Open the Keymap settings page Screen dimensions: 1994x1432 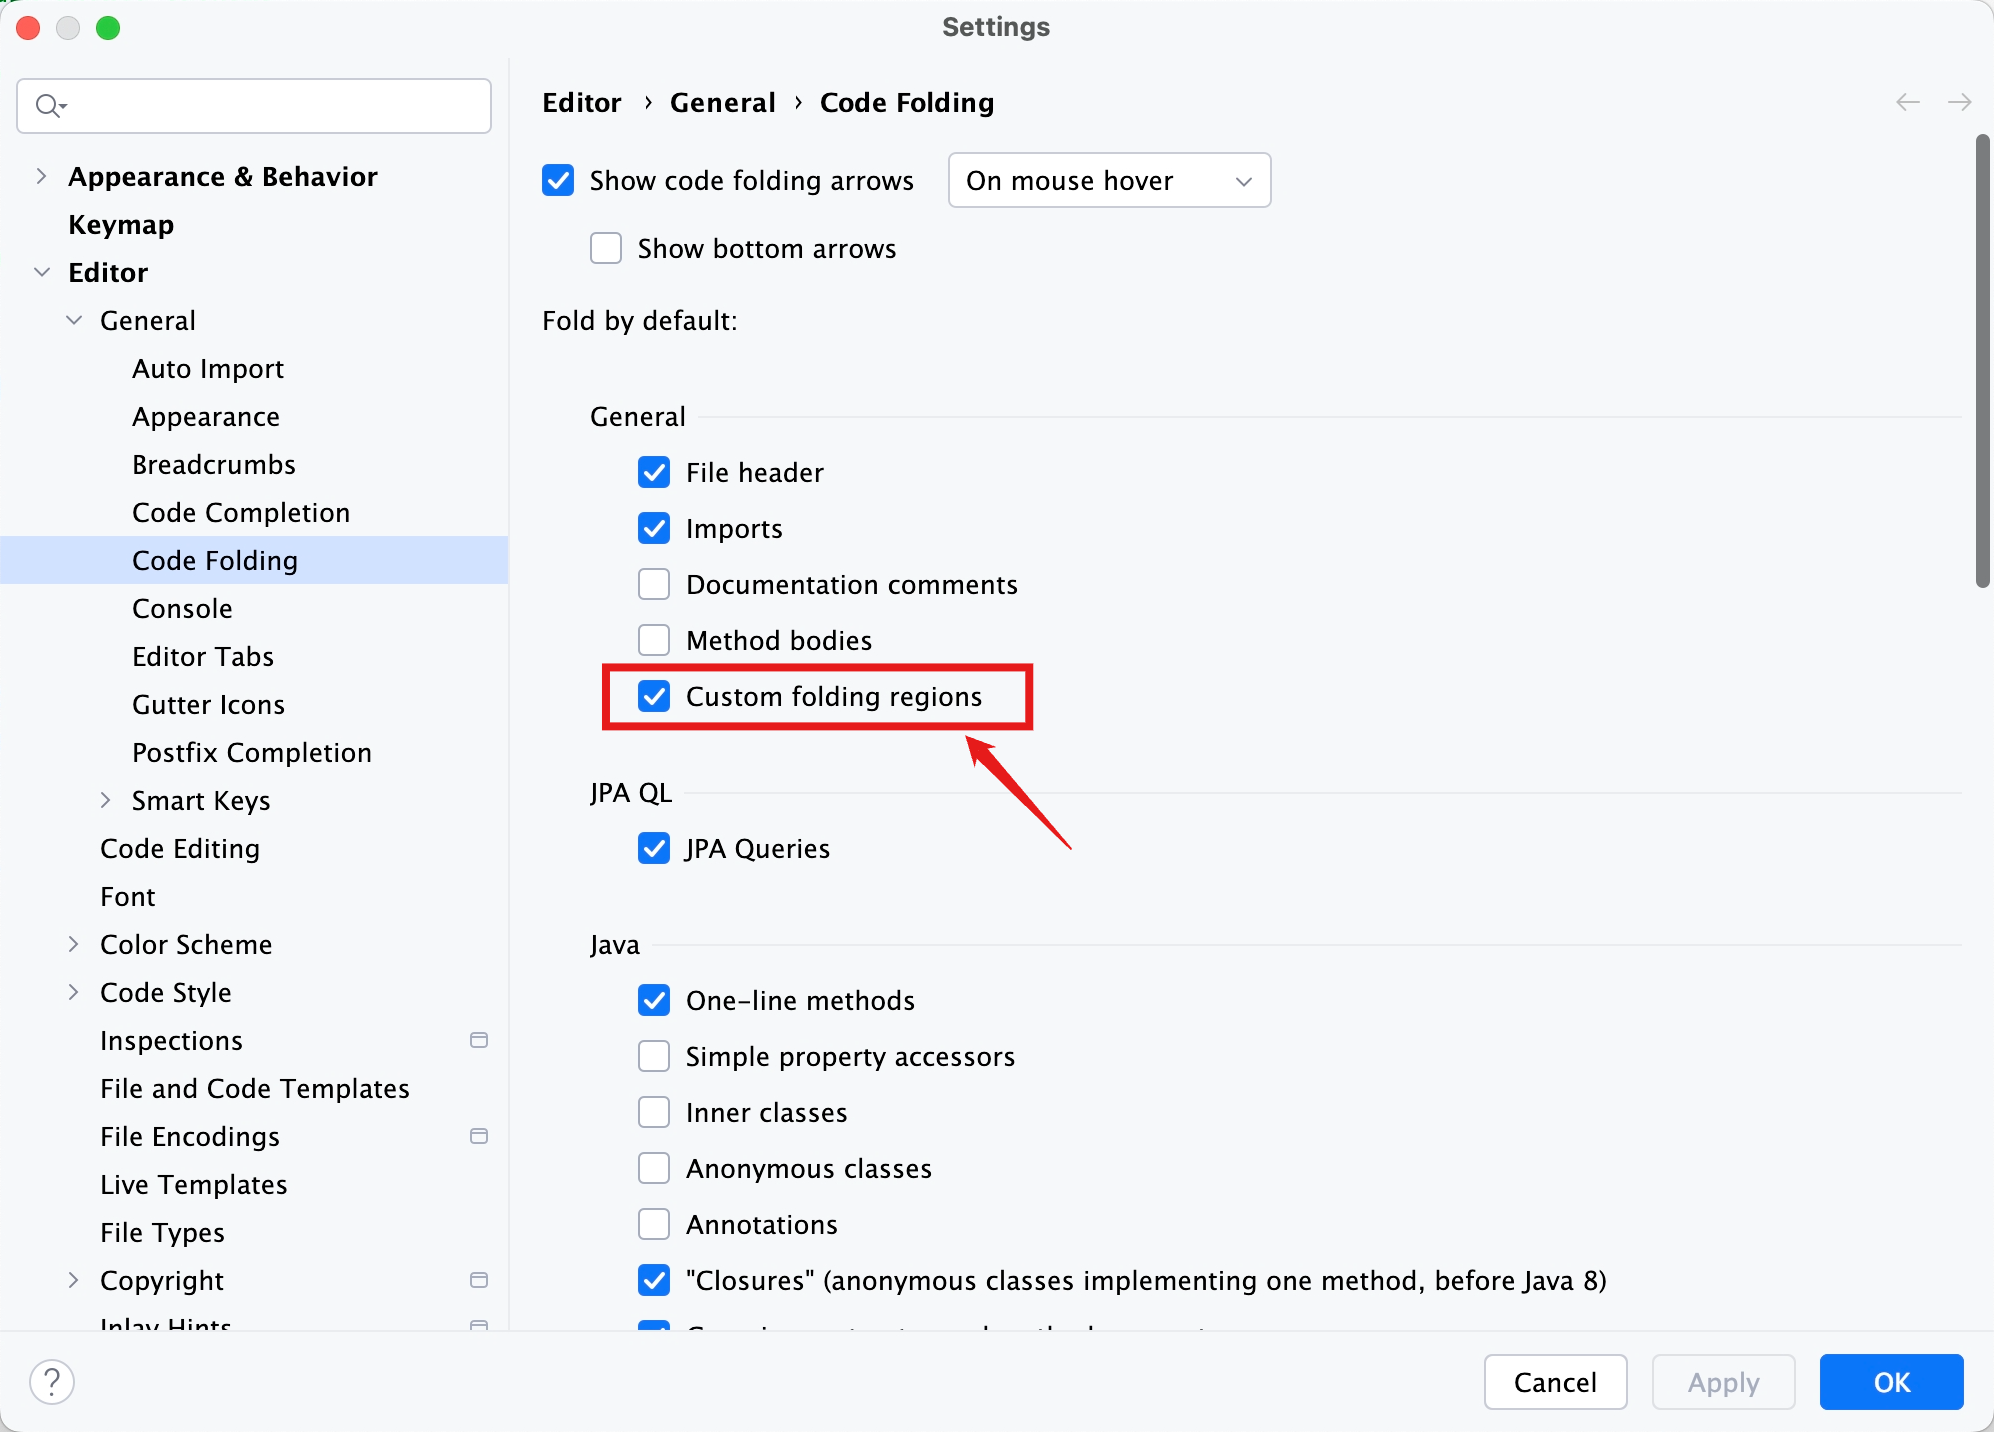coord(121,224)
